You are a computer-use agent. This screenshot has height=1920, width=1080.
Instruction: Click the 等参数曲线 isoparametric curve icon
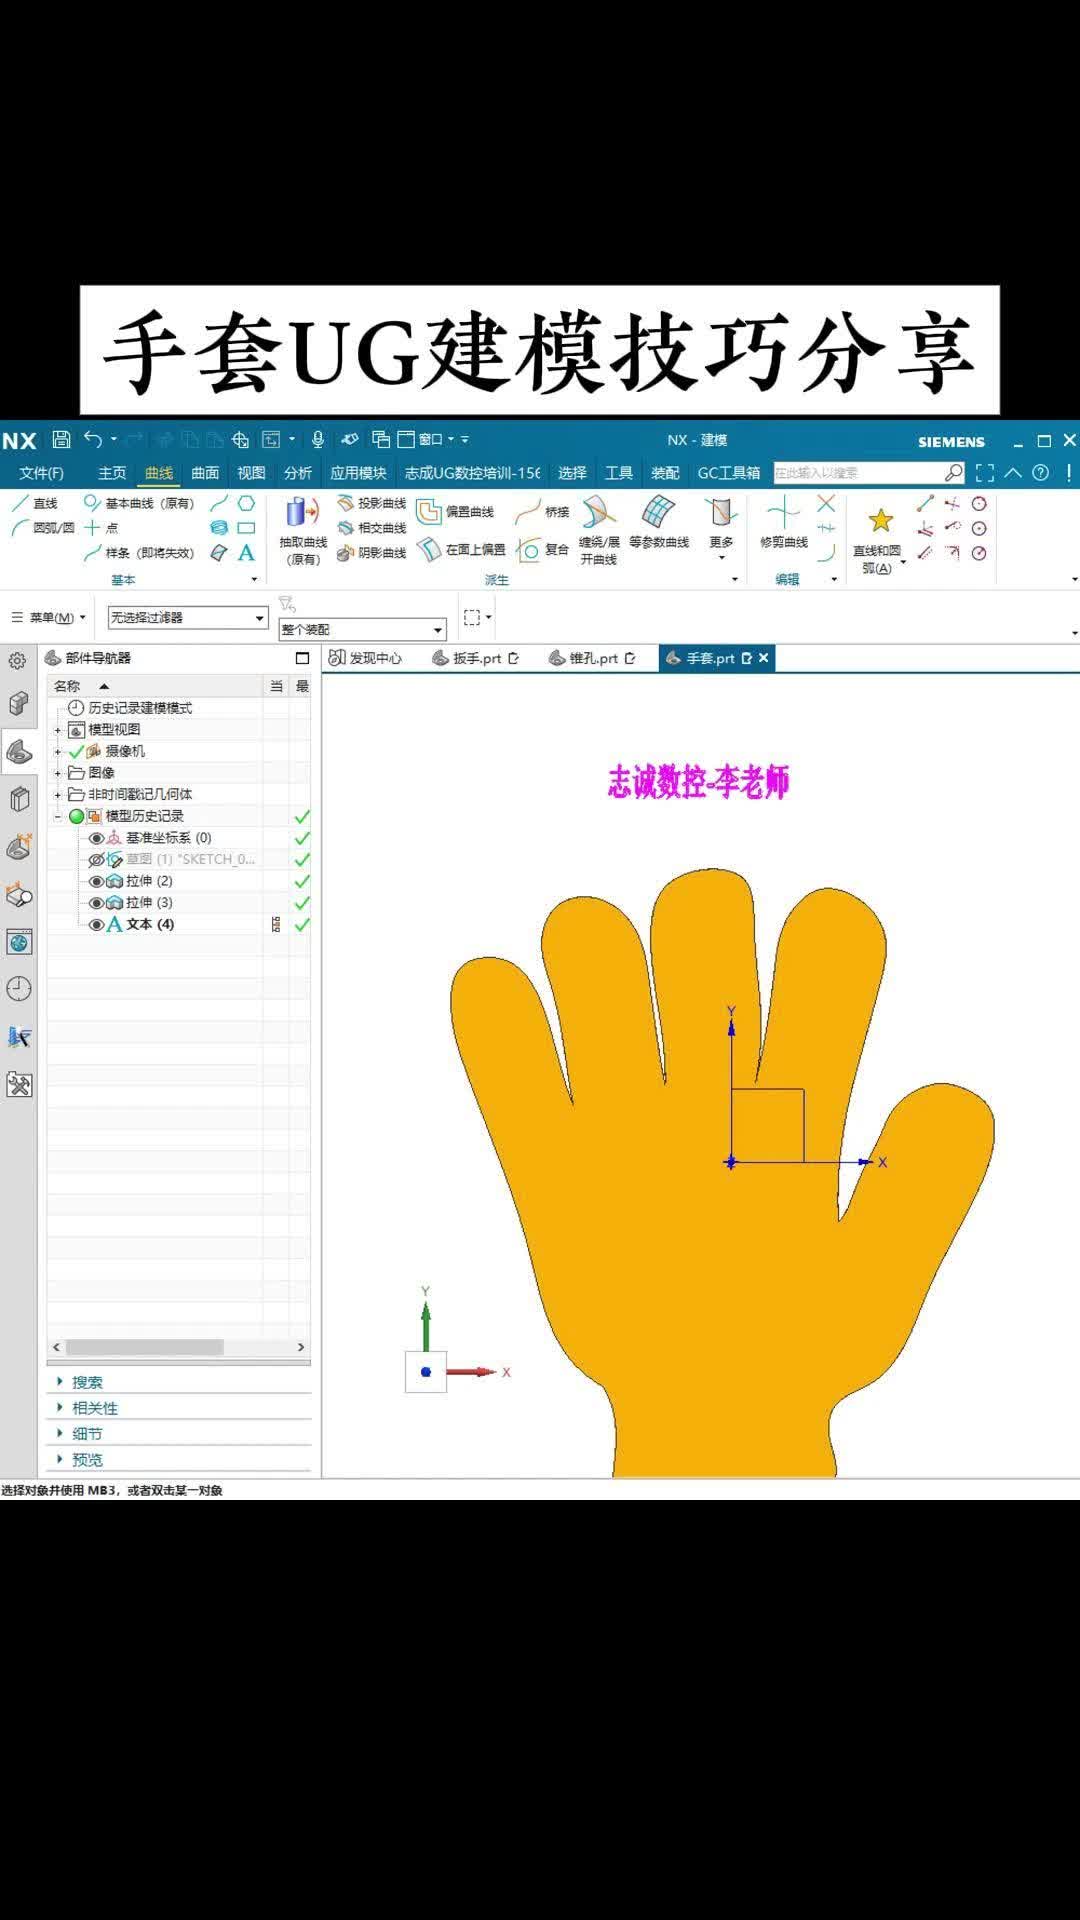[x=658, y=512]
